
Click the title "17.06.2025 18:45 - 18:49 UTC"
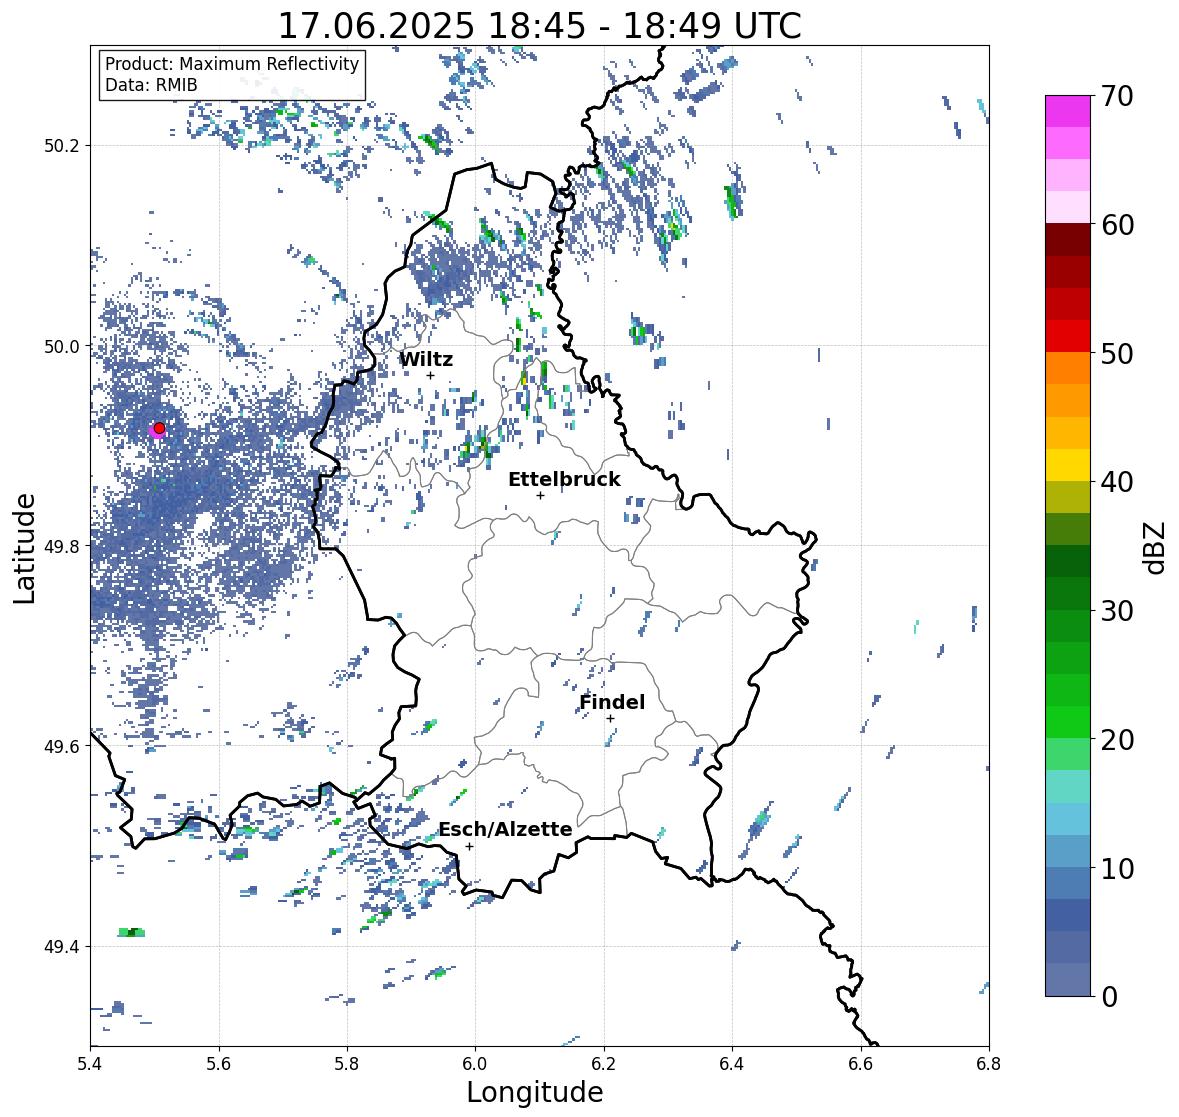tap(540, 26)
